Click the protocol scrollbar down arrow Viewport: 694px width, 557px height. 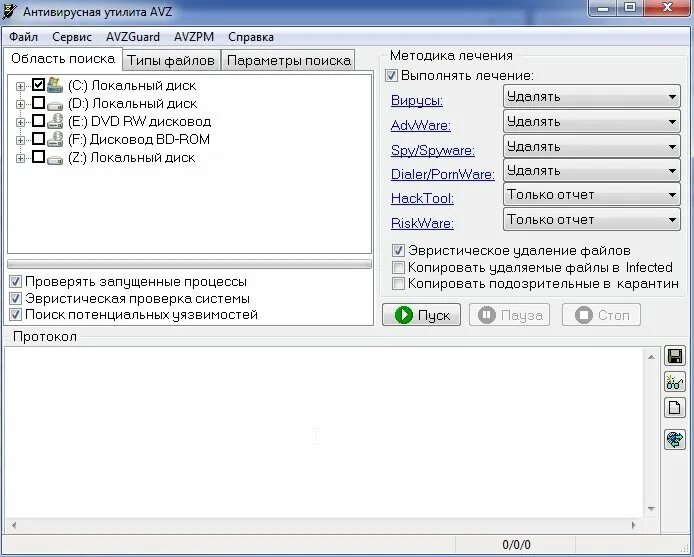[651, 509]
